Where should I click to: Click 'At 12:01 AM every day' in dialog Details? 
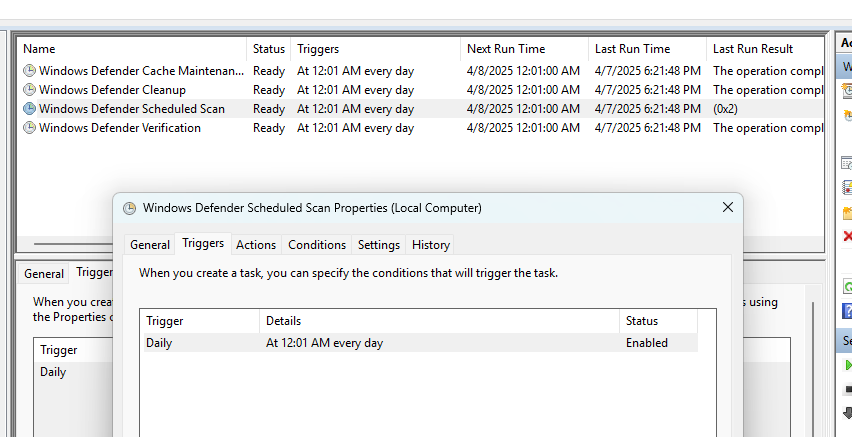(x=324, y=343)
